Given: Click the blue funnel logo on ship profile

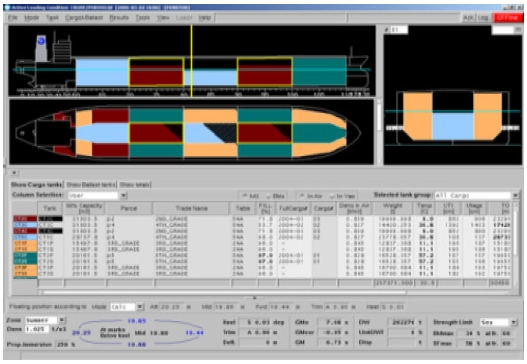Looking at the screenshot, I should [x=41, y=41].
